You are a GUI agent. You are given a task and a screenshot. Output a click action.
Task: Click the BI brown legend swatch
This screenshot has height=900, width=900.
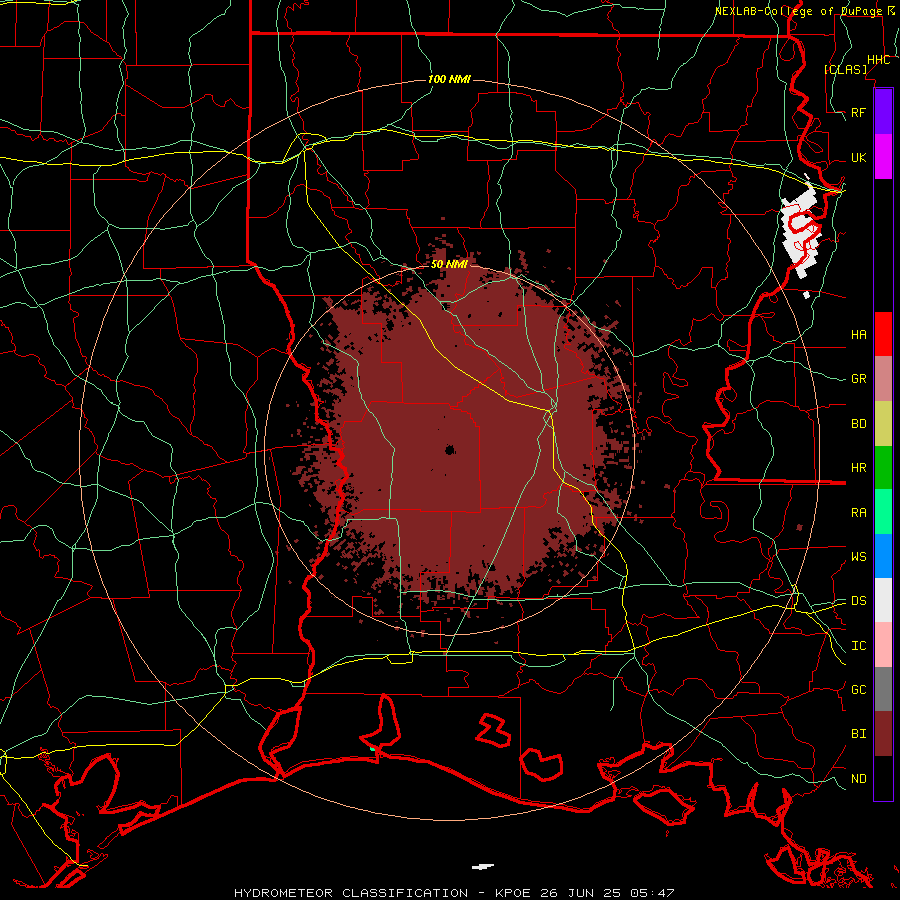point(883,734)
